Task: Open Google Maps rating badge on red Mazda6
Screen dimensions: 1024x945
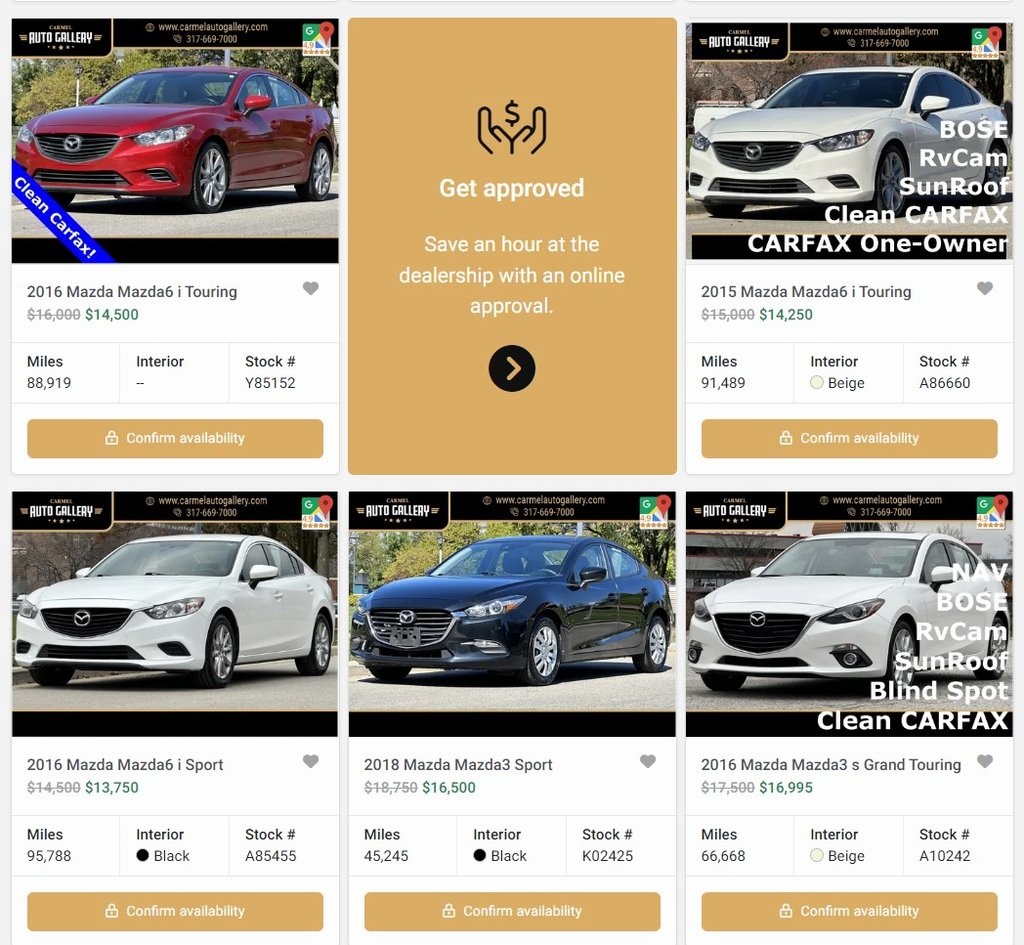Action: 318,39
